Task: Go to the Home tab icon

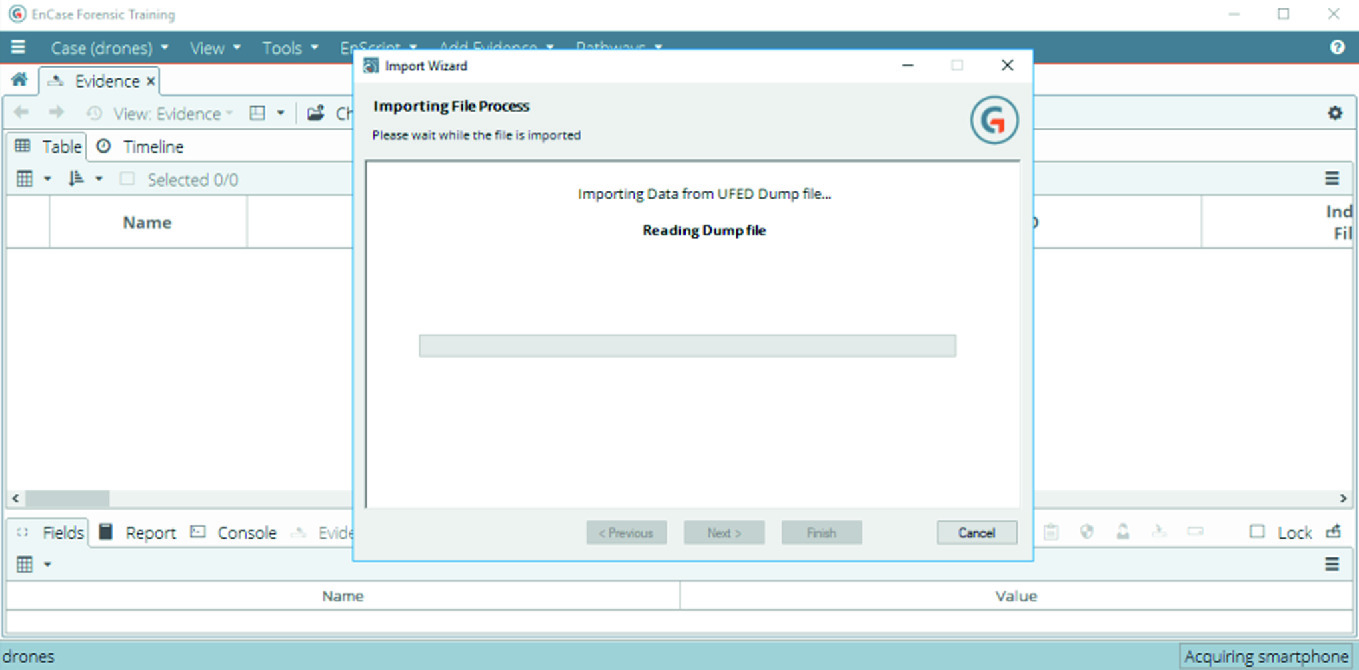Action: [18, 80]
